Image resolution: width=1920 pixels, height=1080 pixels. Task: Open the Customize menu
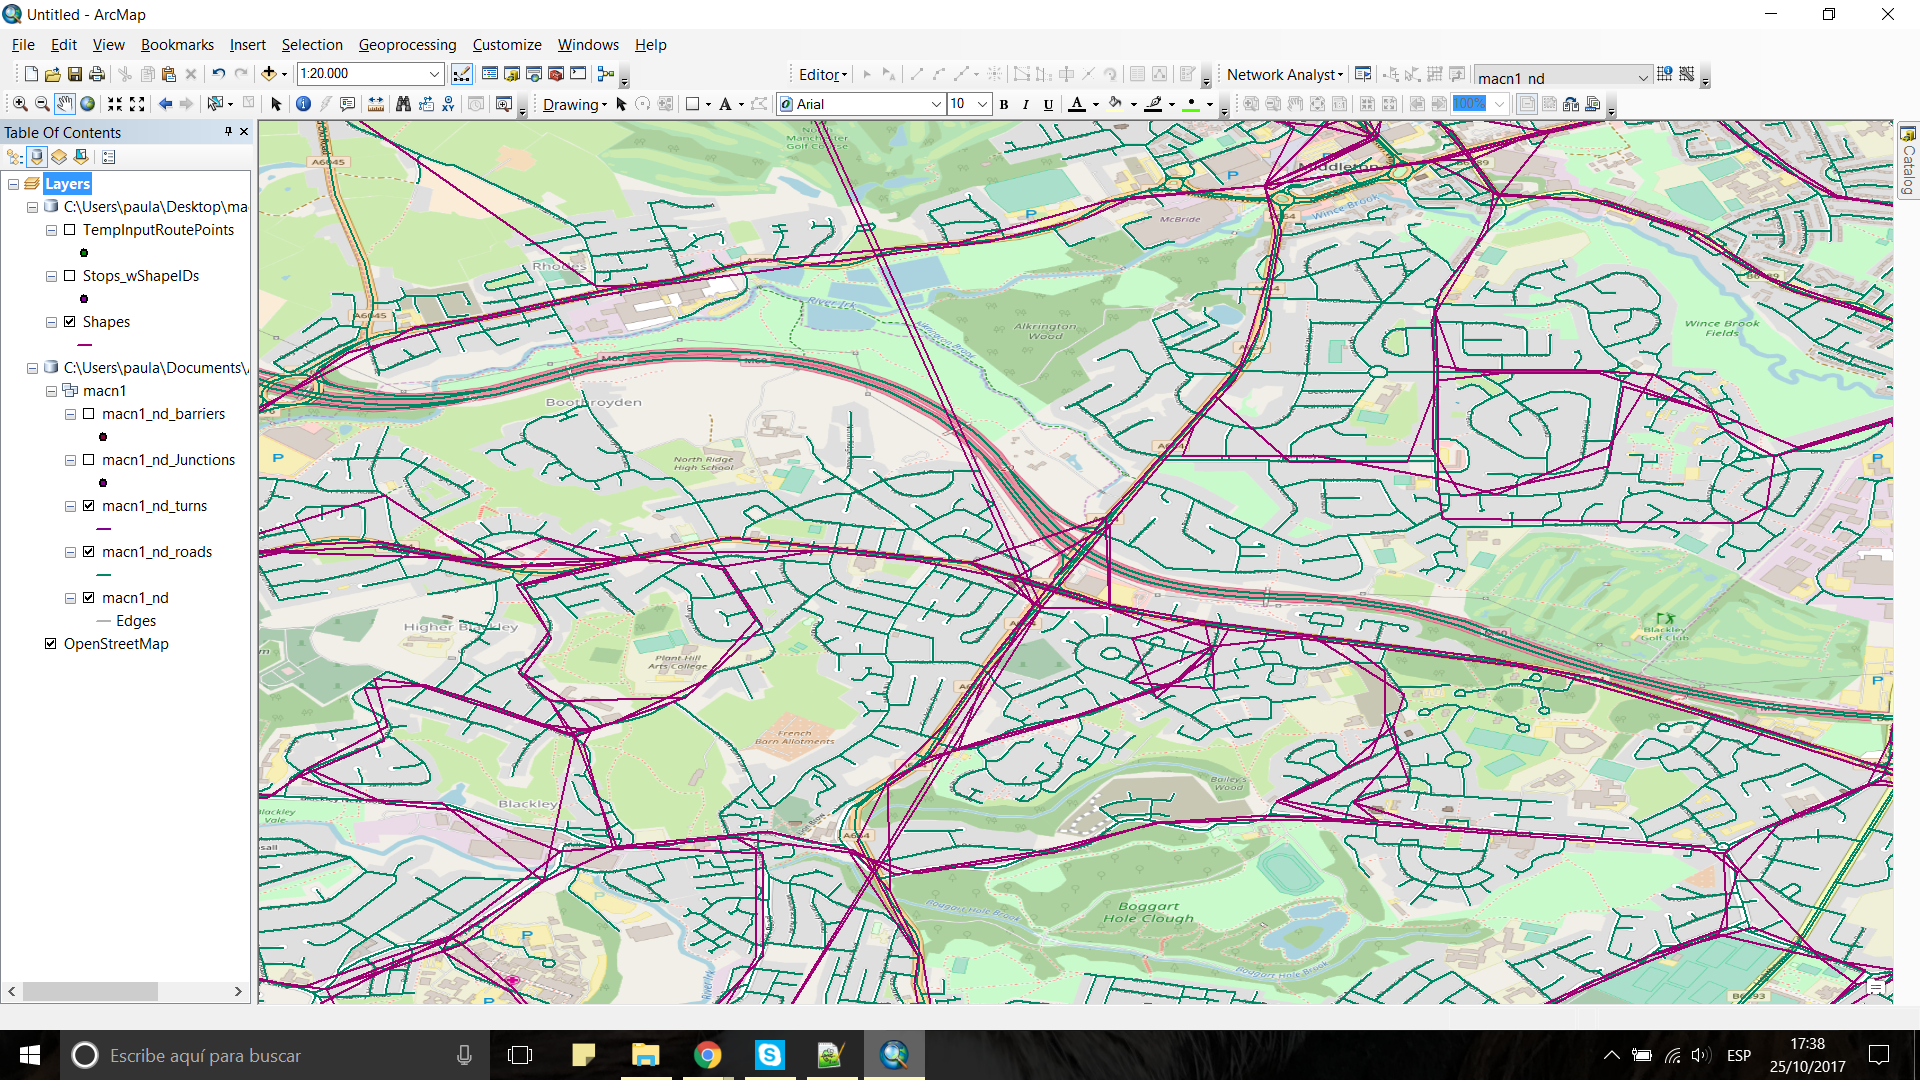(507, 45)
